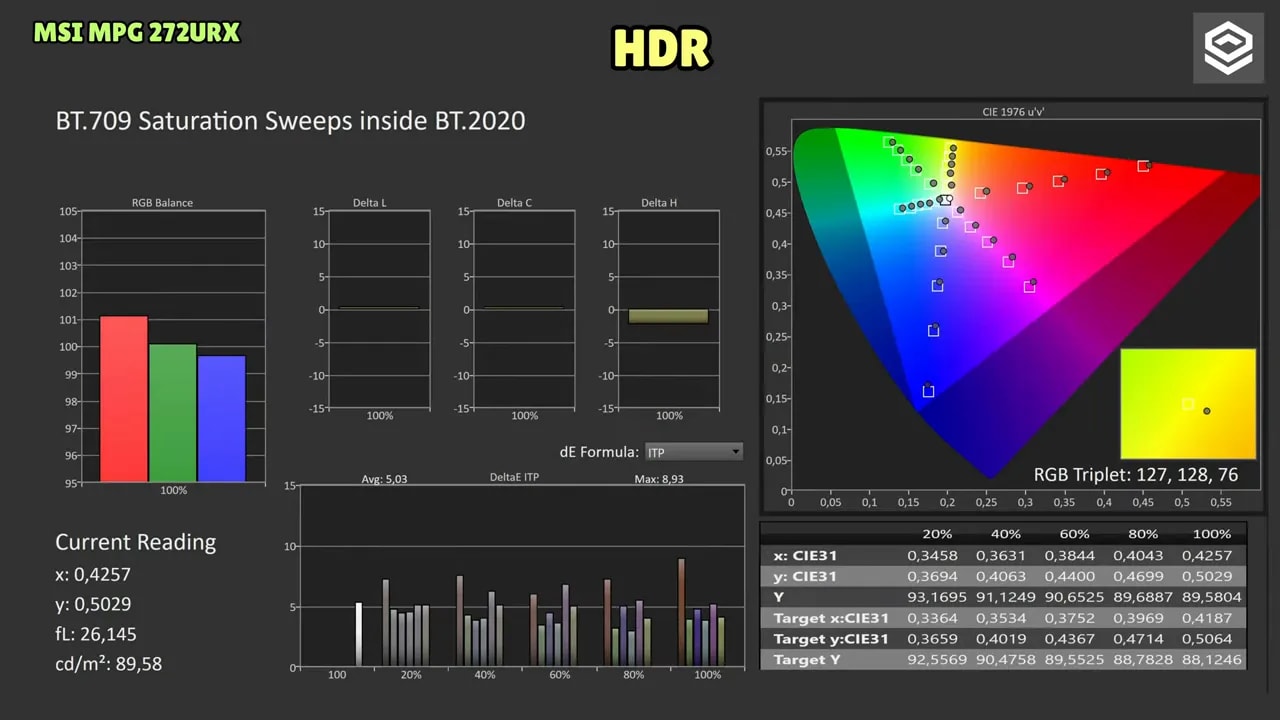
Task: Click the "Avg: 5,03" label
Action: click(384, 479)
